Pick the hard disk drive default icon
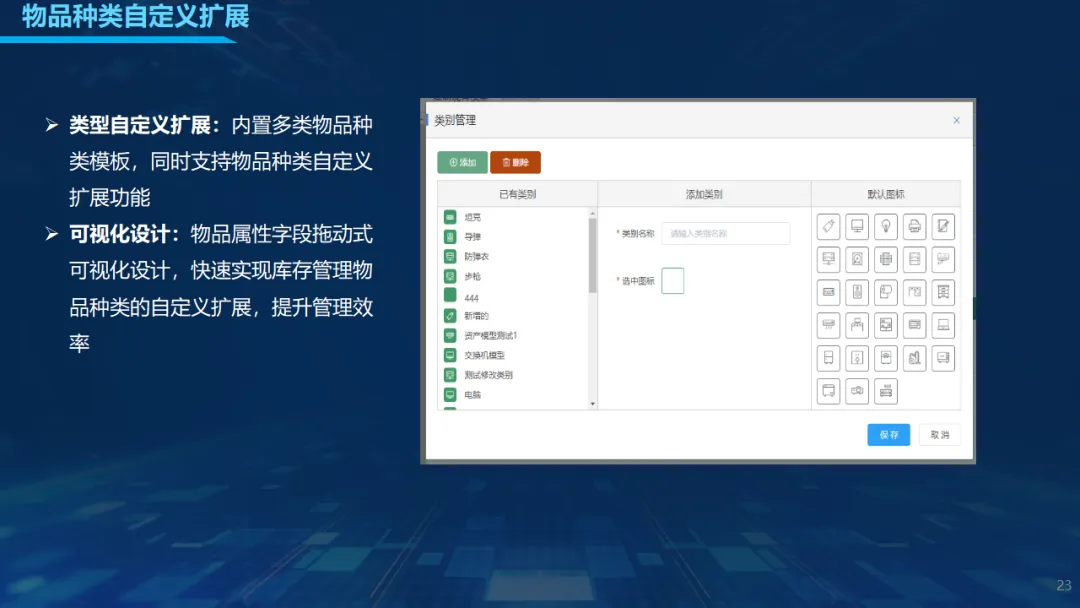 pyautogui.click(x=857, y=260)
